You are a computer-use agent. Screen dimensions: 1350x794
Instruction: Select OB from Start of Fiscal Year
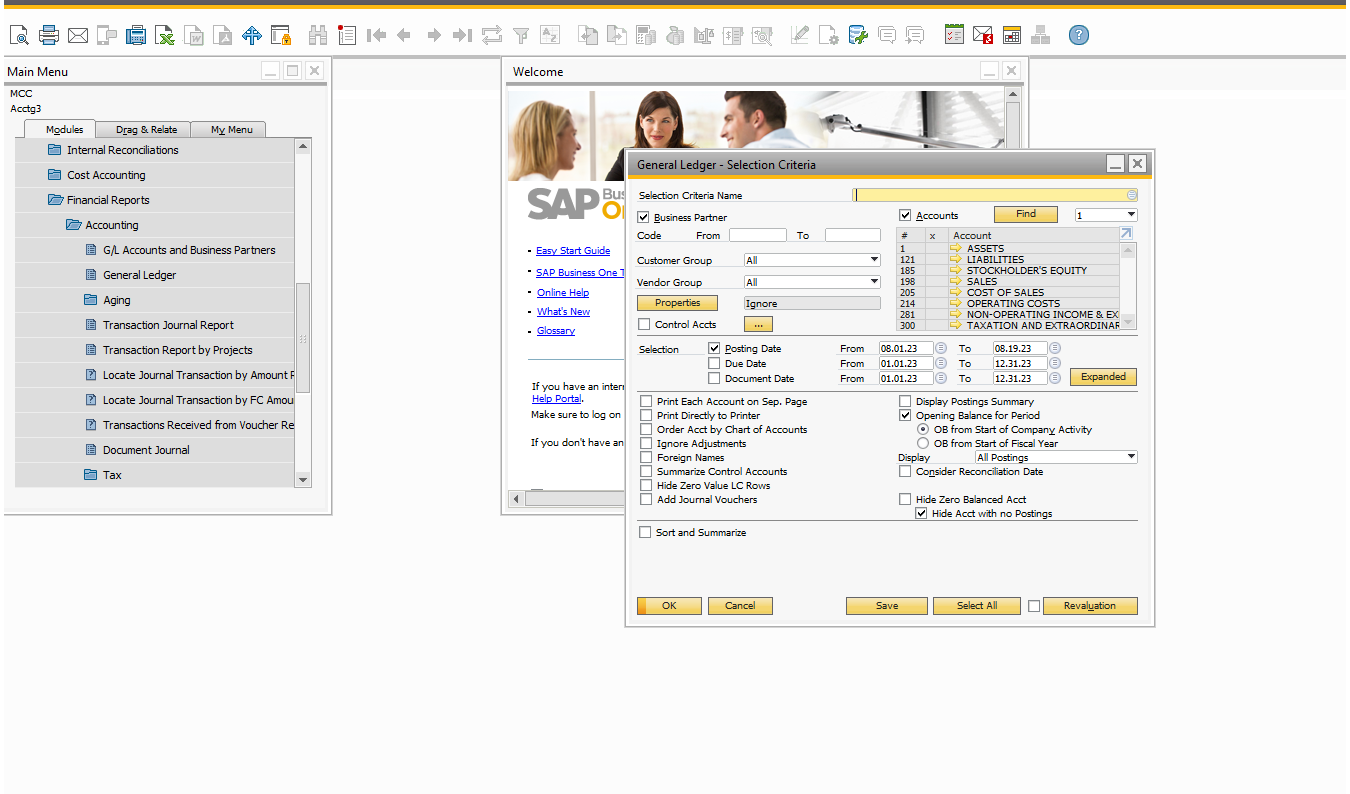click(x=924, y=444)
